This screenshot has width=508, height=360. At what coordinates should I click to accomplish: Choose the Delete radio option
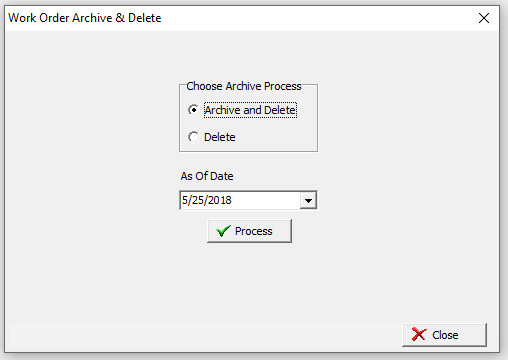click(193, 137)
